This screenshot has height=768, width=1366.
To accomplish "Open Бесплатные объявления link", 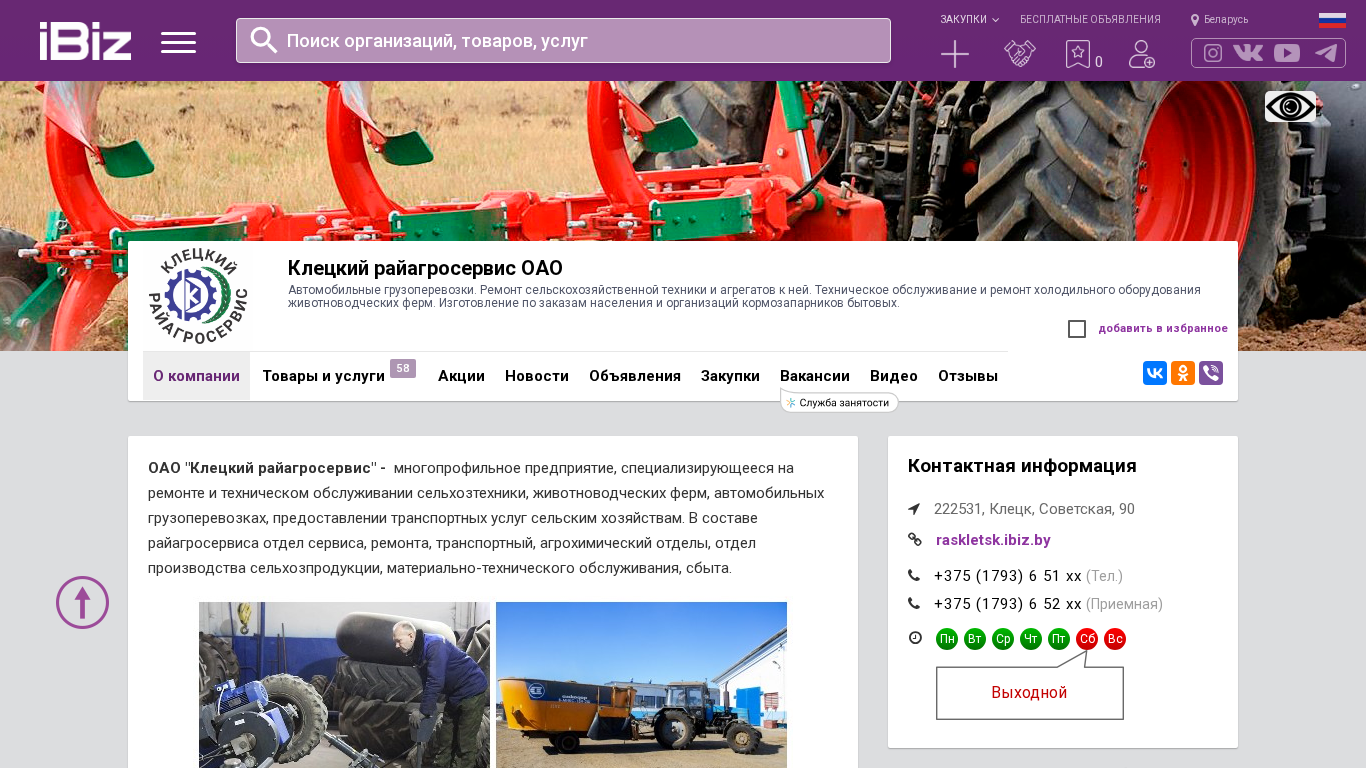I will (x=1090, y=19).
